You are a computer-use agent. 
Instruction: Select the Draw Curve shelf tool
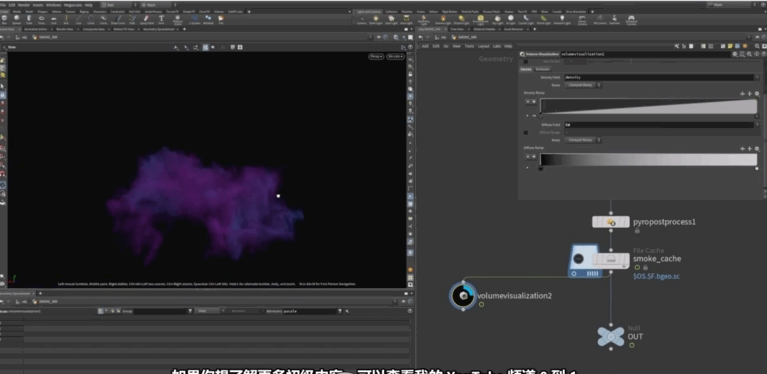(x=118, y=20)
